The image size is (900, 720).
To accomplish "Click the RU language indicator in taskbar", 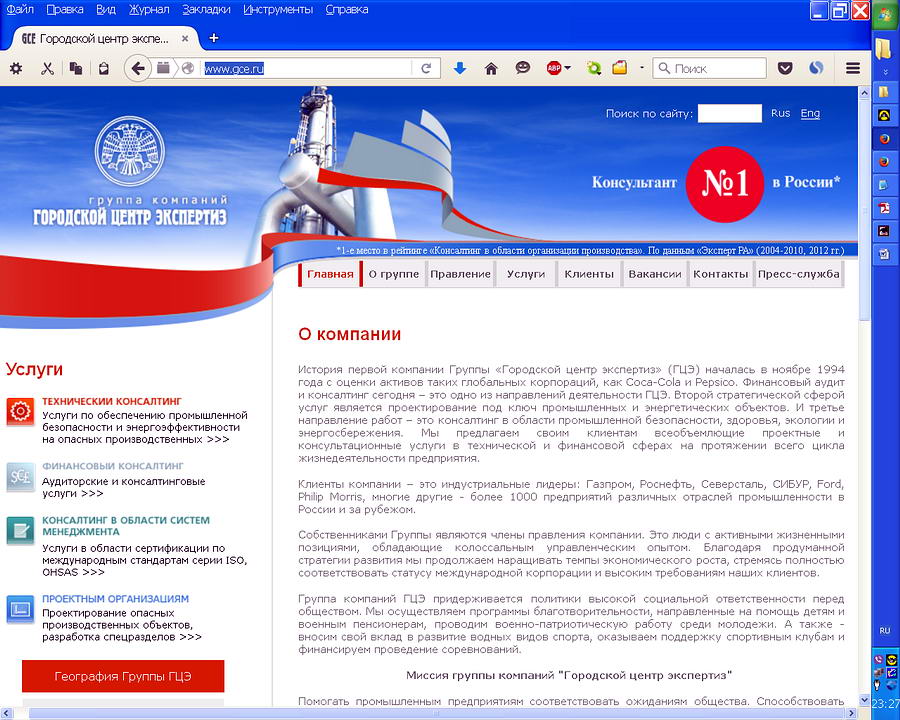I will [x=885, y=630].
